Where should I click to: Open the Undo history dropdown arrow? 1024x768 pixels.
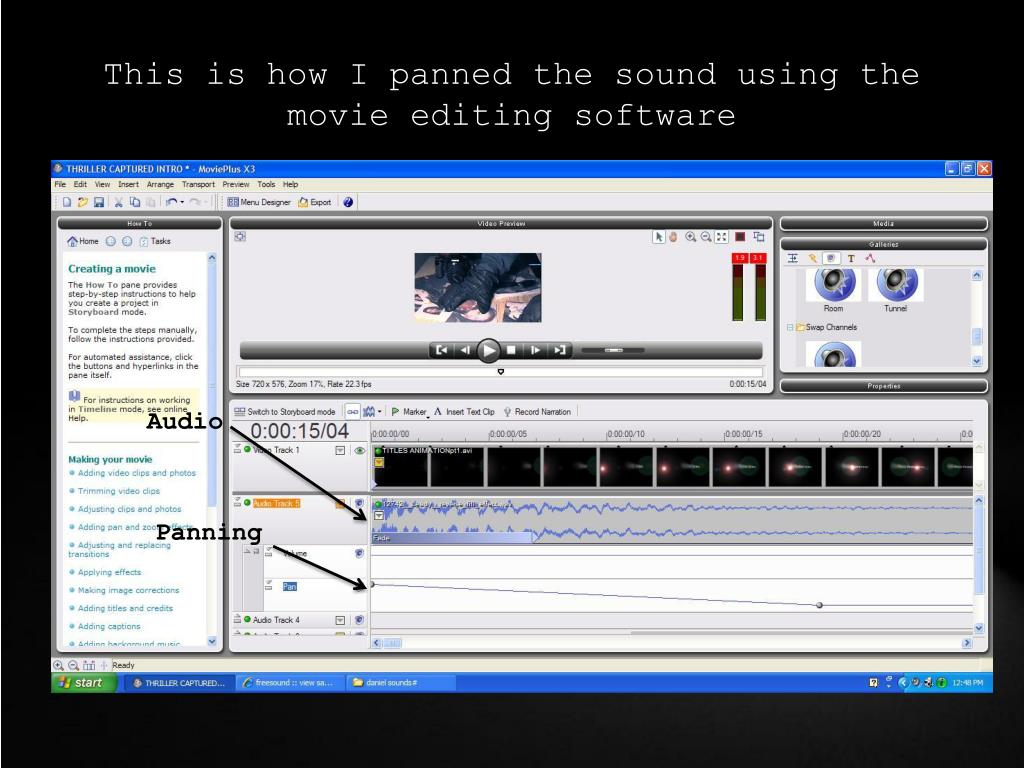(182, 202)
